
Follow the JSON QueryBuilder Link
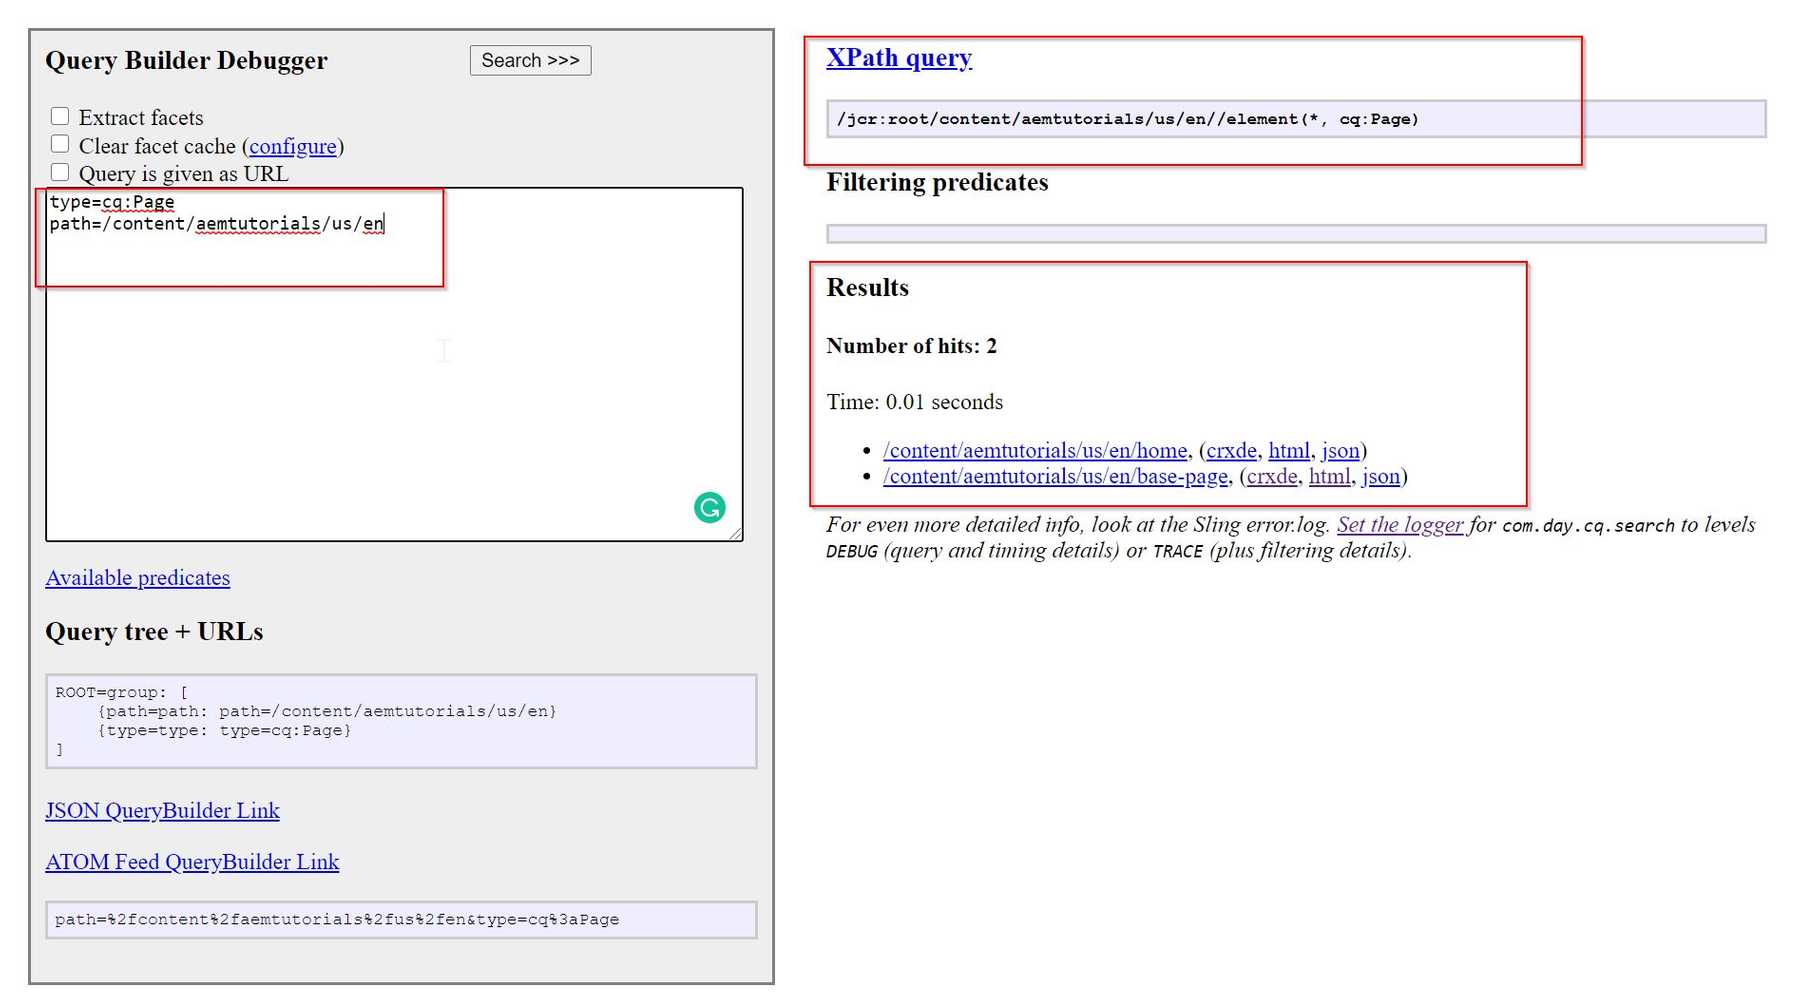[162, 810]
